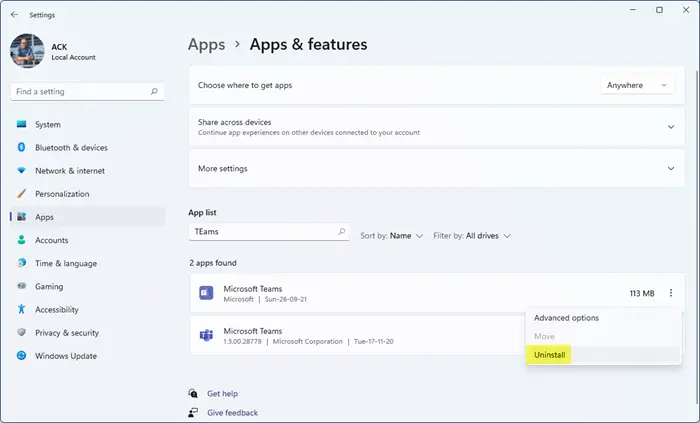Click the back arrow in Settings title bar
The image size is (700, 423).
coord(15,15)
